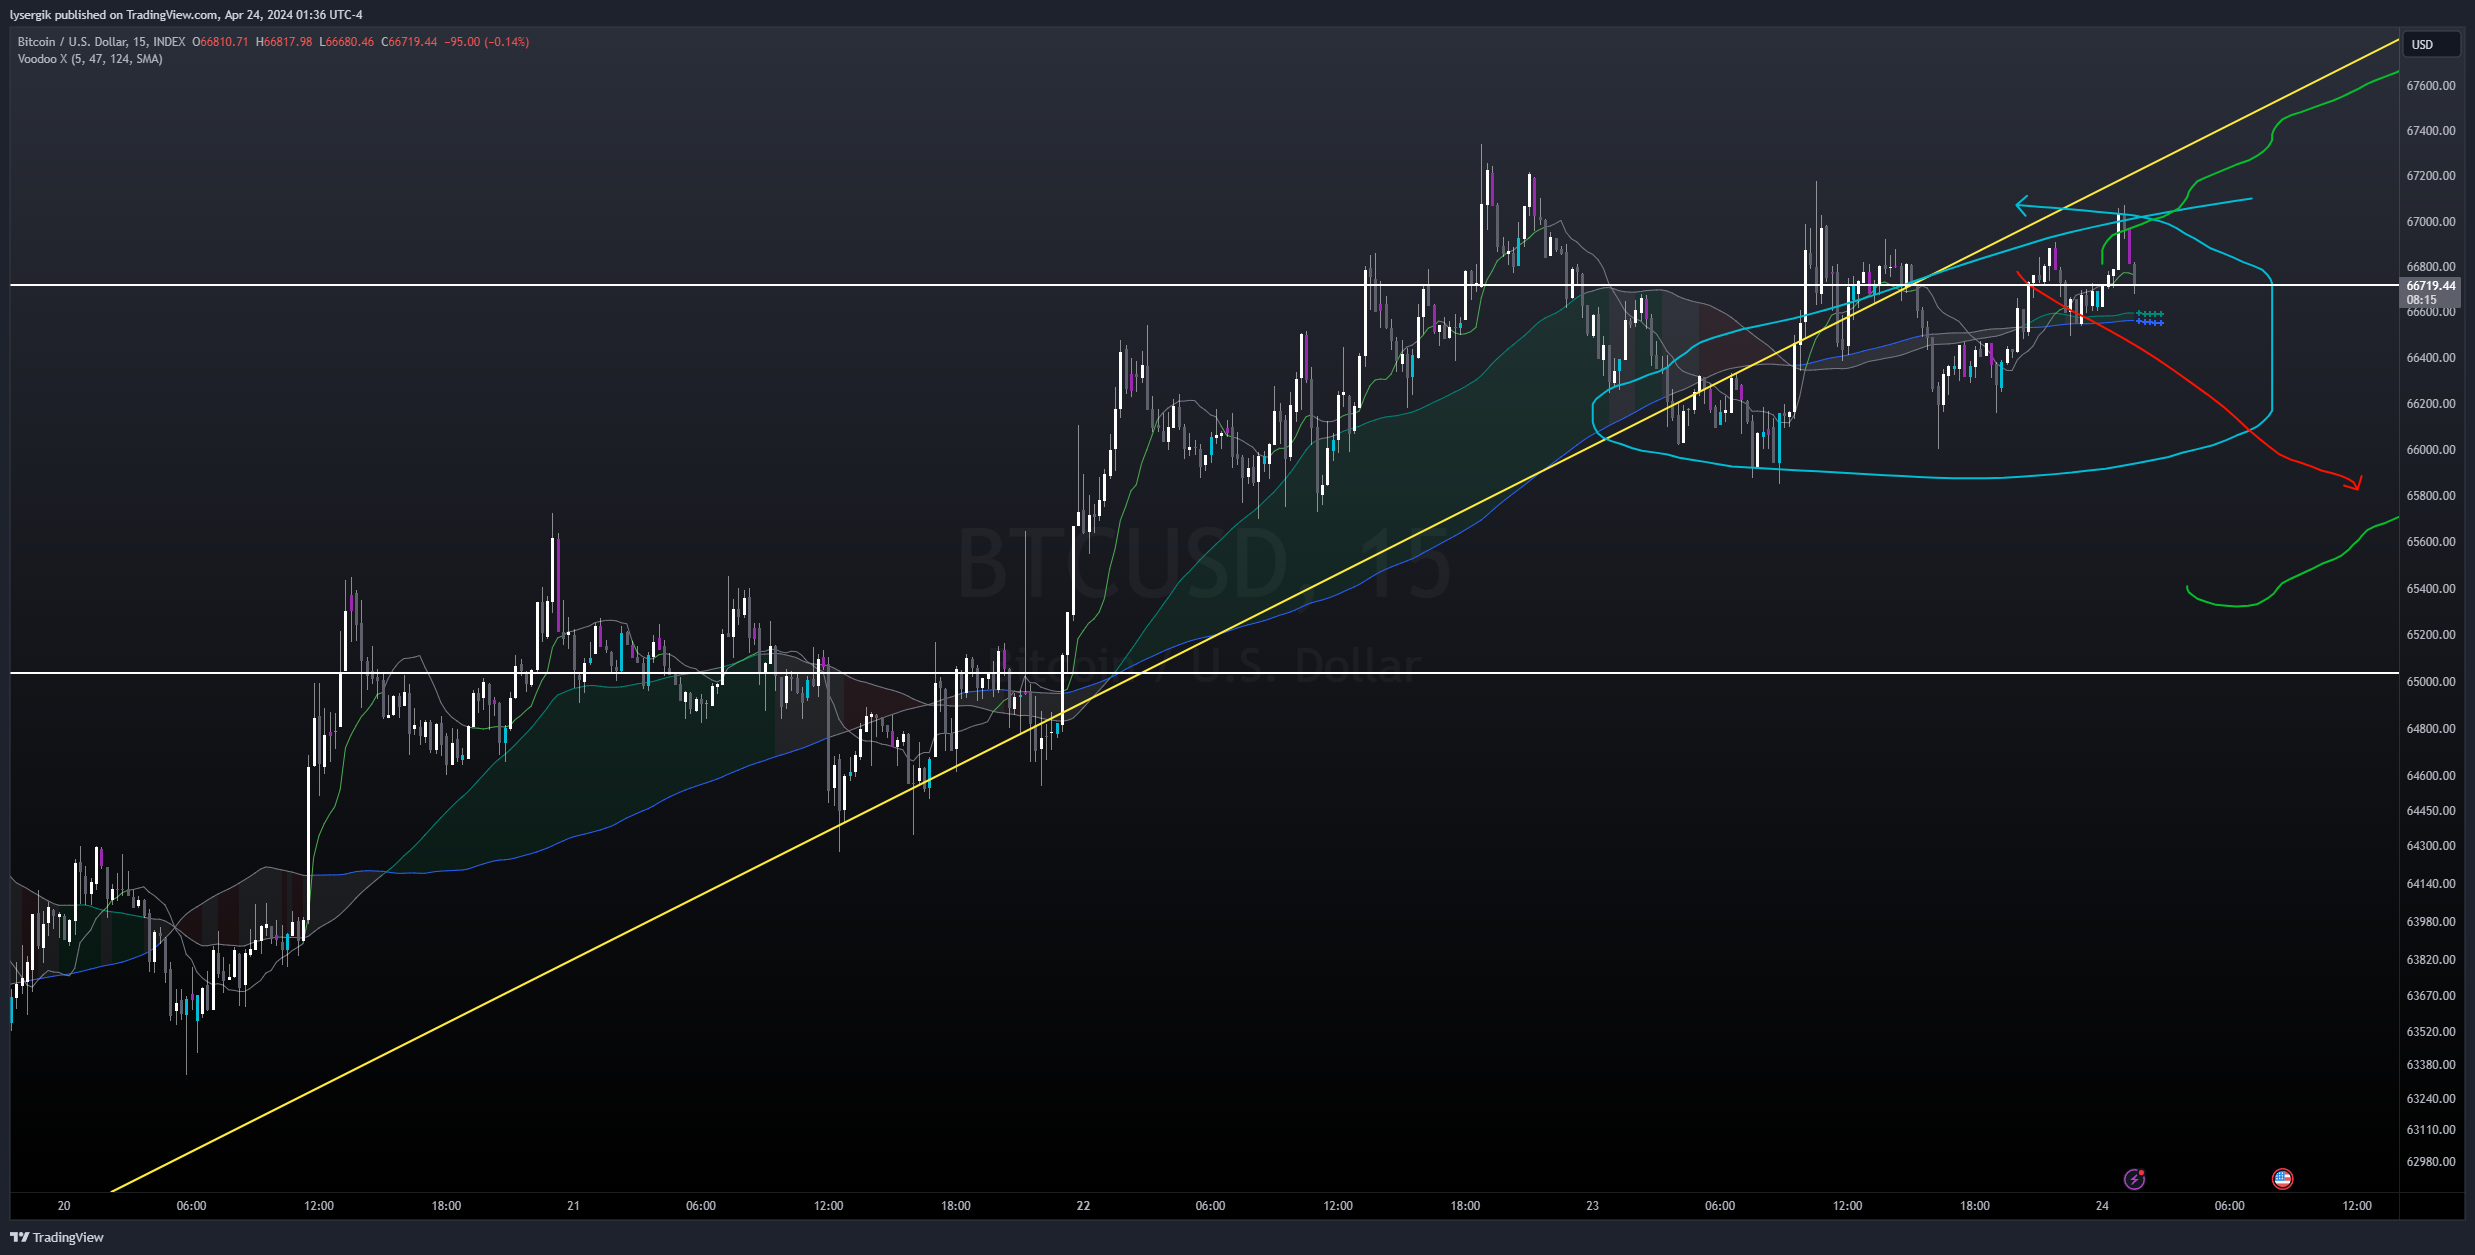Click the high price value H66817.98

284,42
